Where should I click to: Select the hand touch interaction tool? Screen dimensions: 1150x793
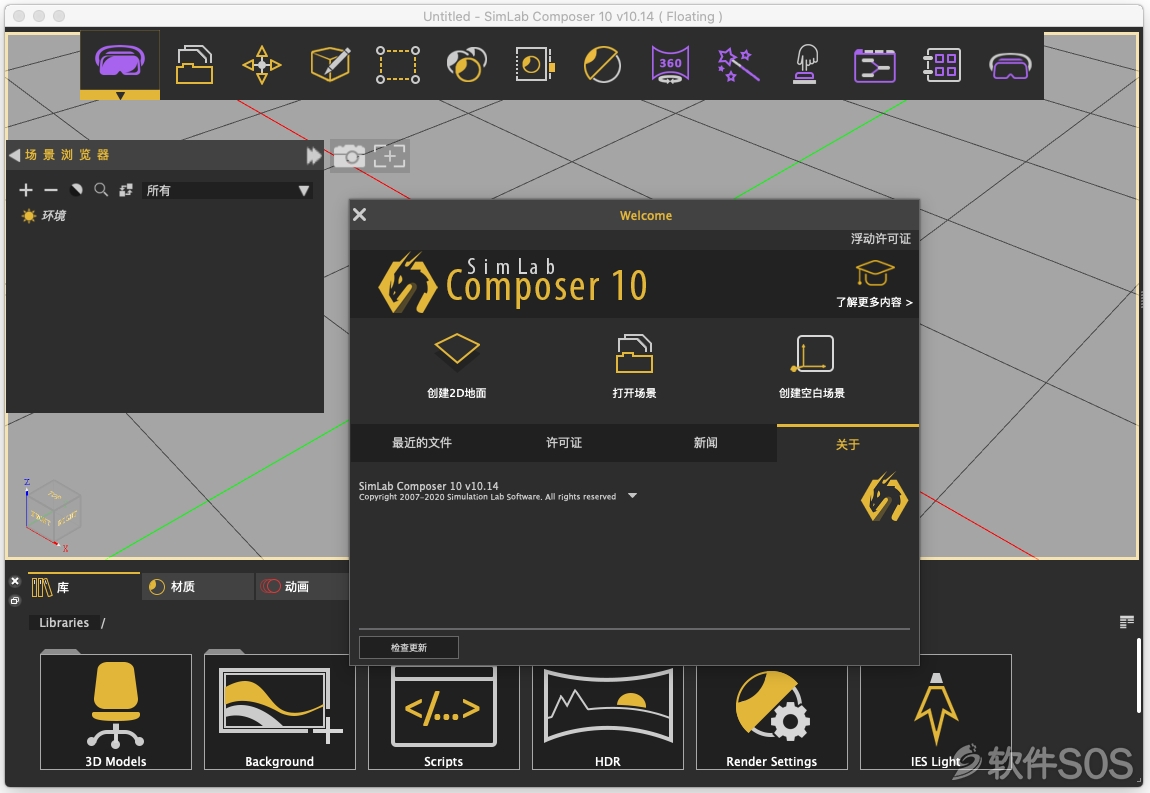pos(805,65)
